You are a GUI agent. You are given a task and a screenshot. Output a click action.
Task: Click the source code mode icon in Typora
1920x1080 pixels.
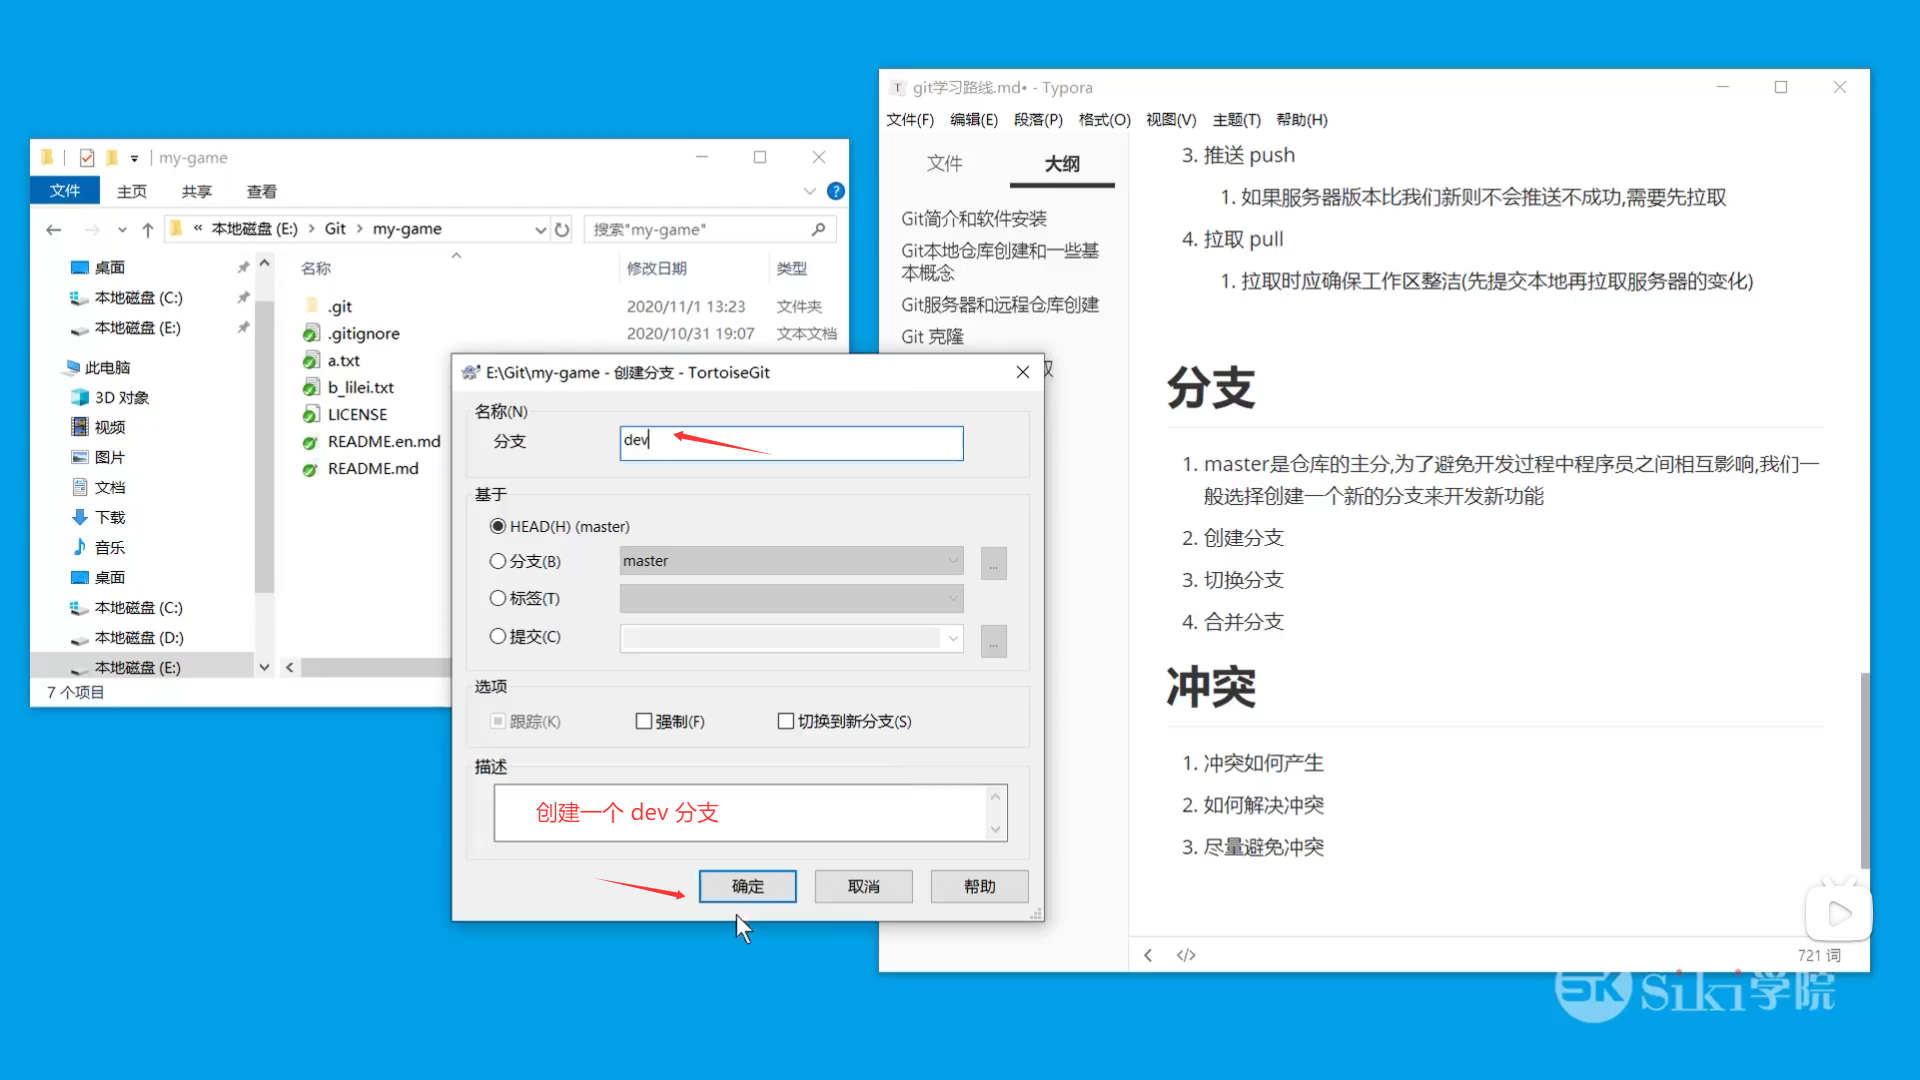tap(1186, 955)
